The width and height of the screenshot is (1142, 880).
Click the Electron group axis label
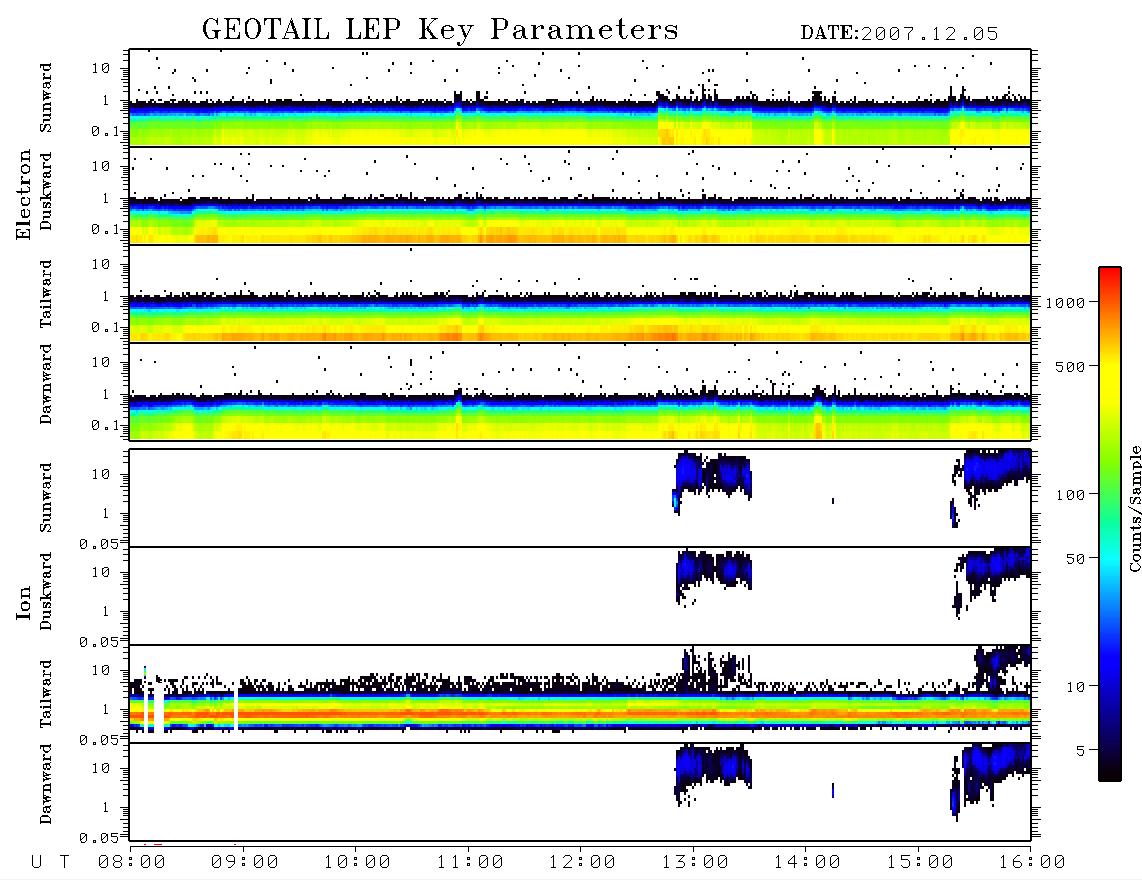click(24, 195)
